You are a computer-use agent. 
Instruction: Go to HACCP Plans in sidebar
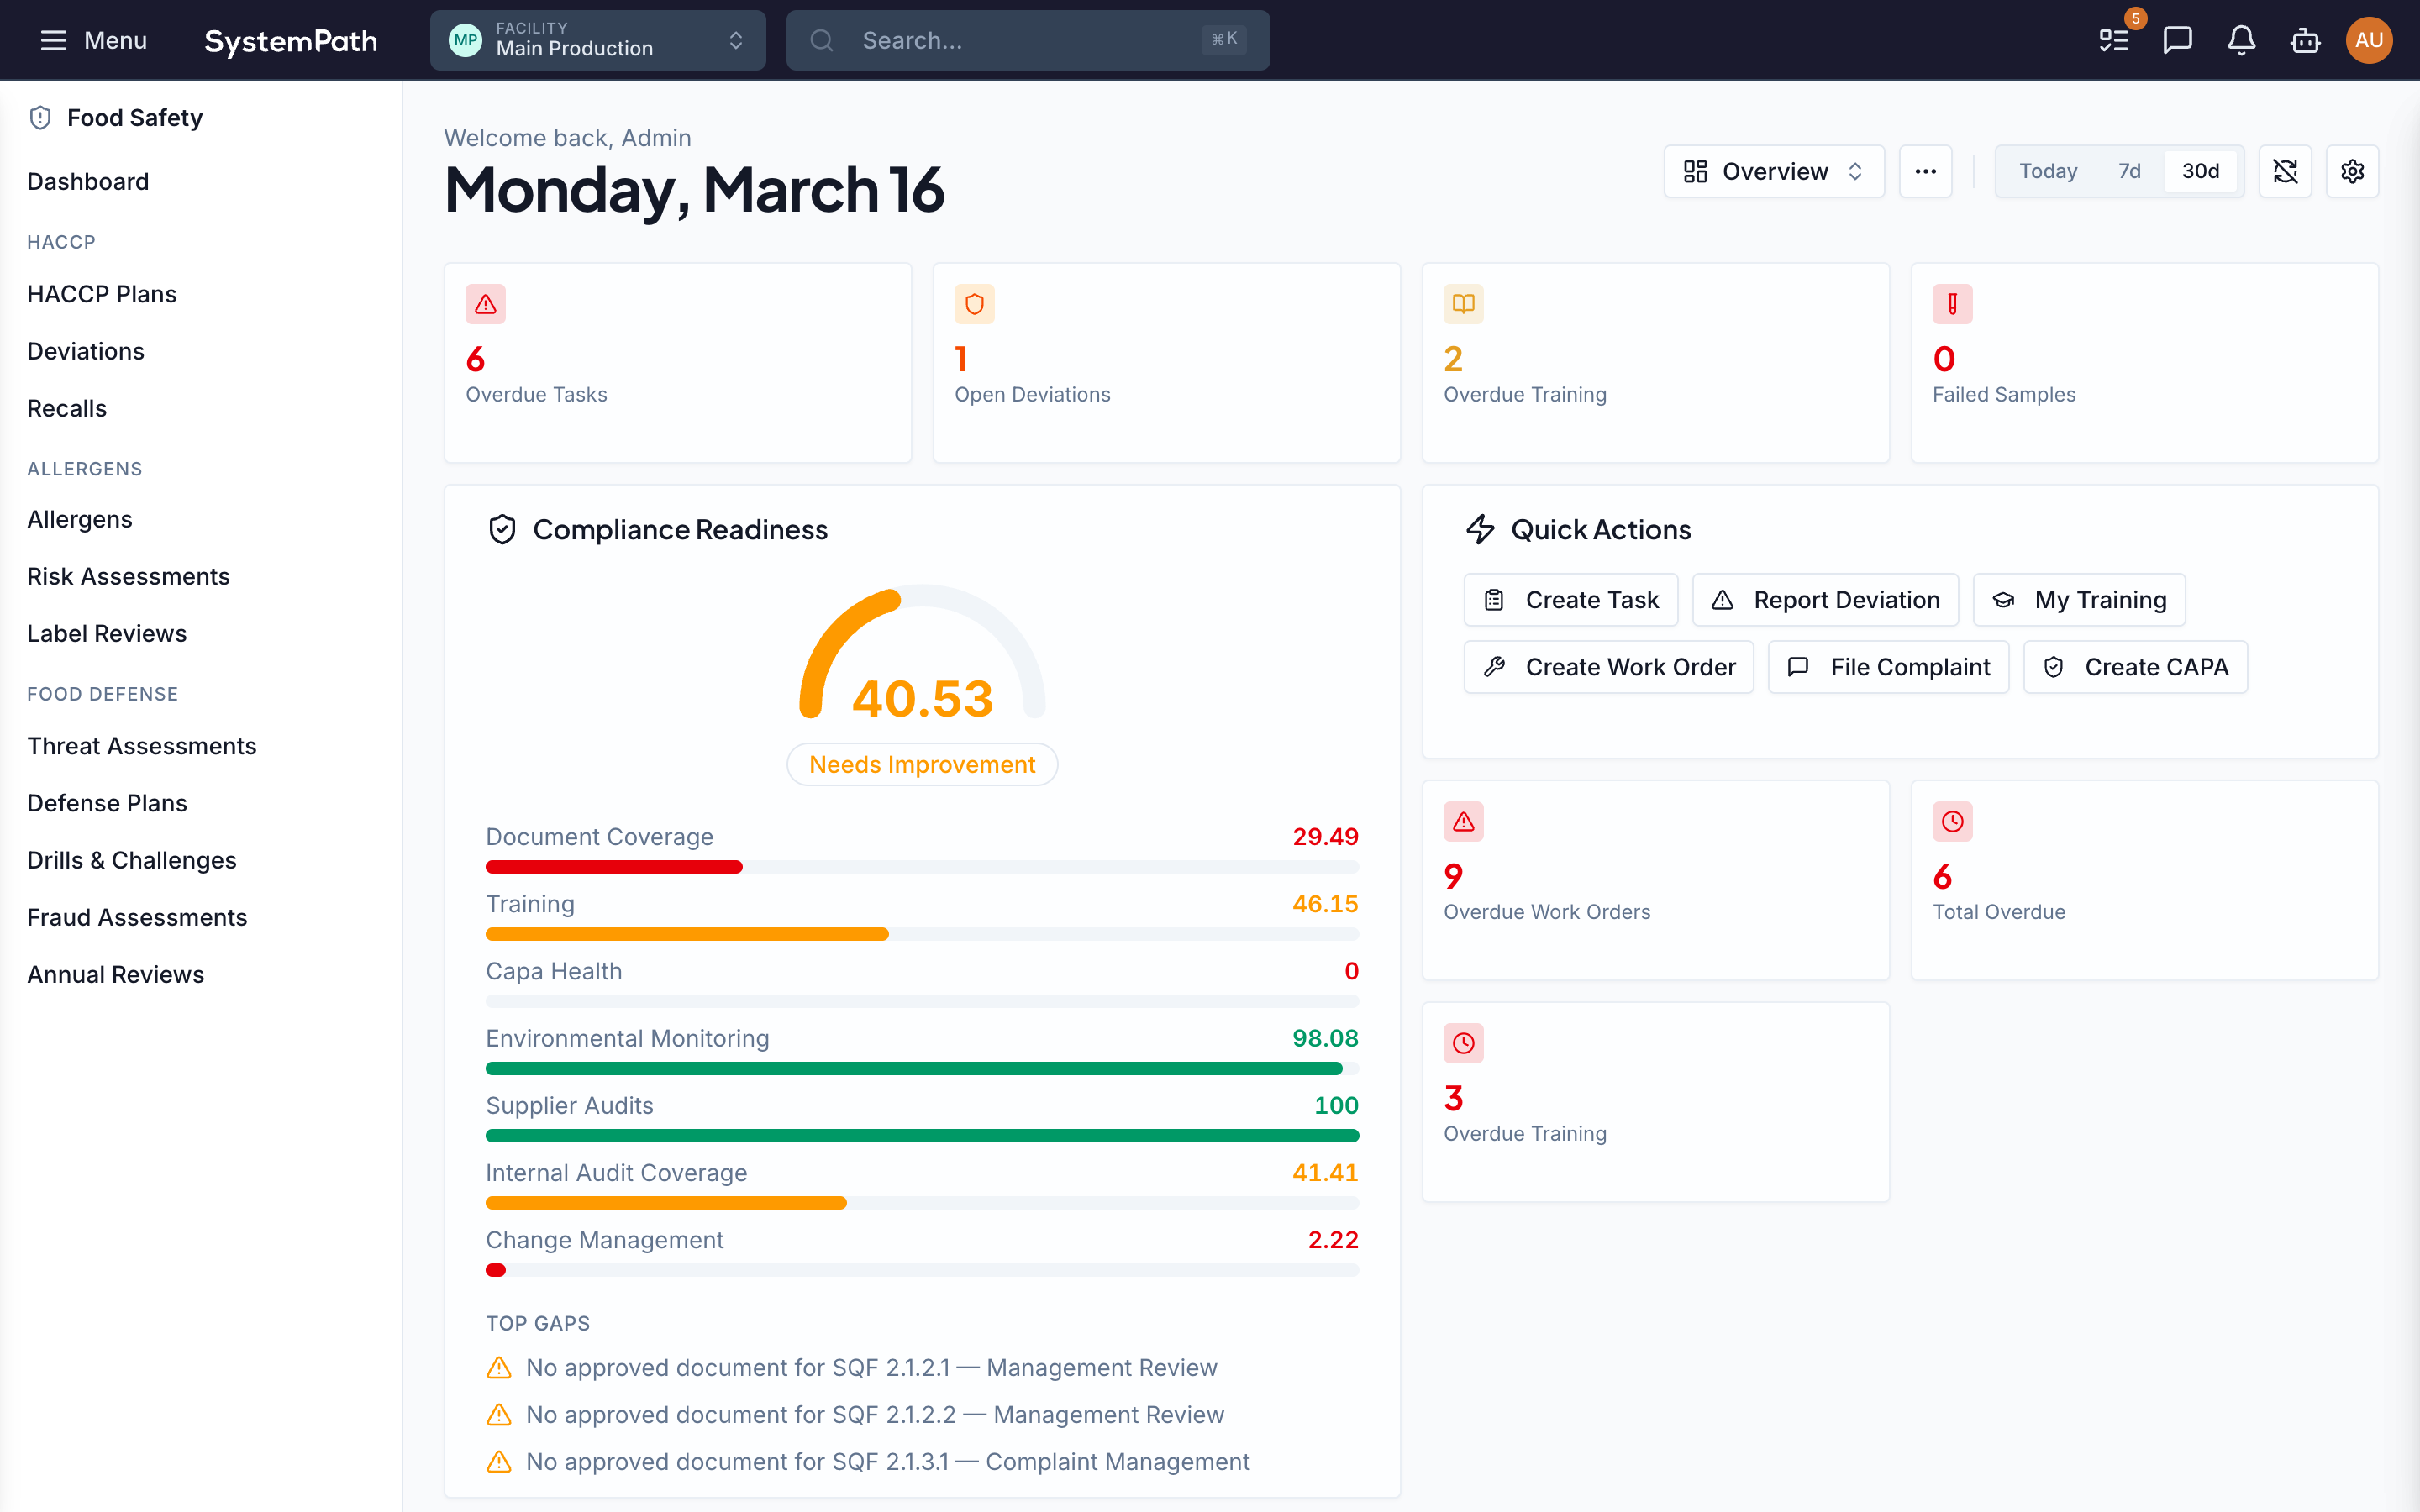tap(102, 294)
